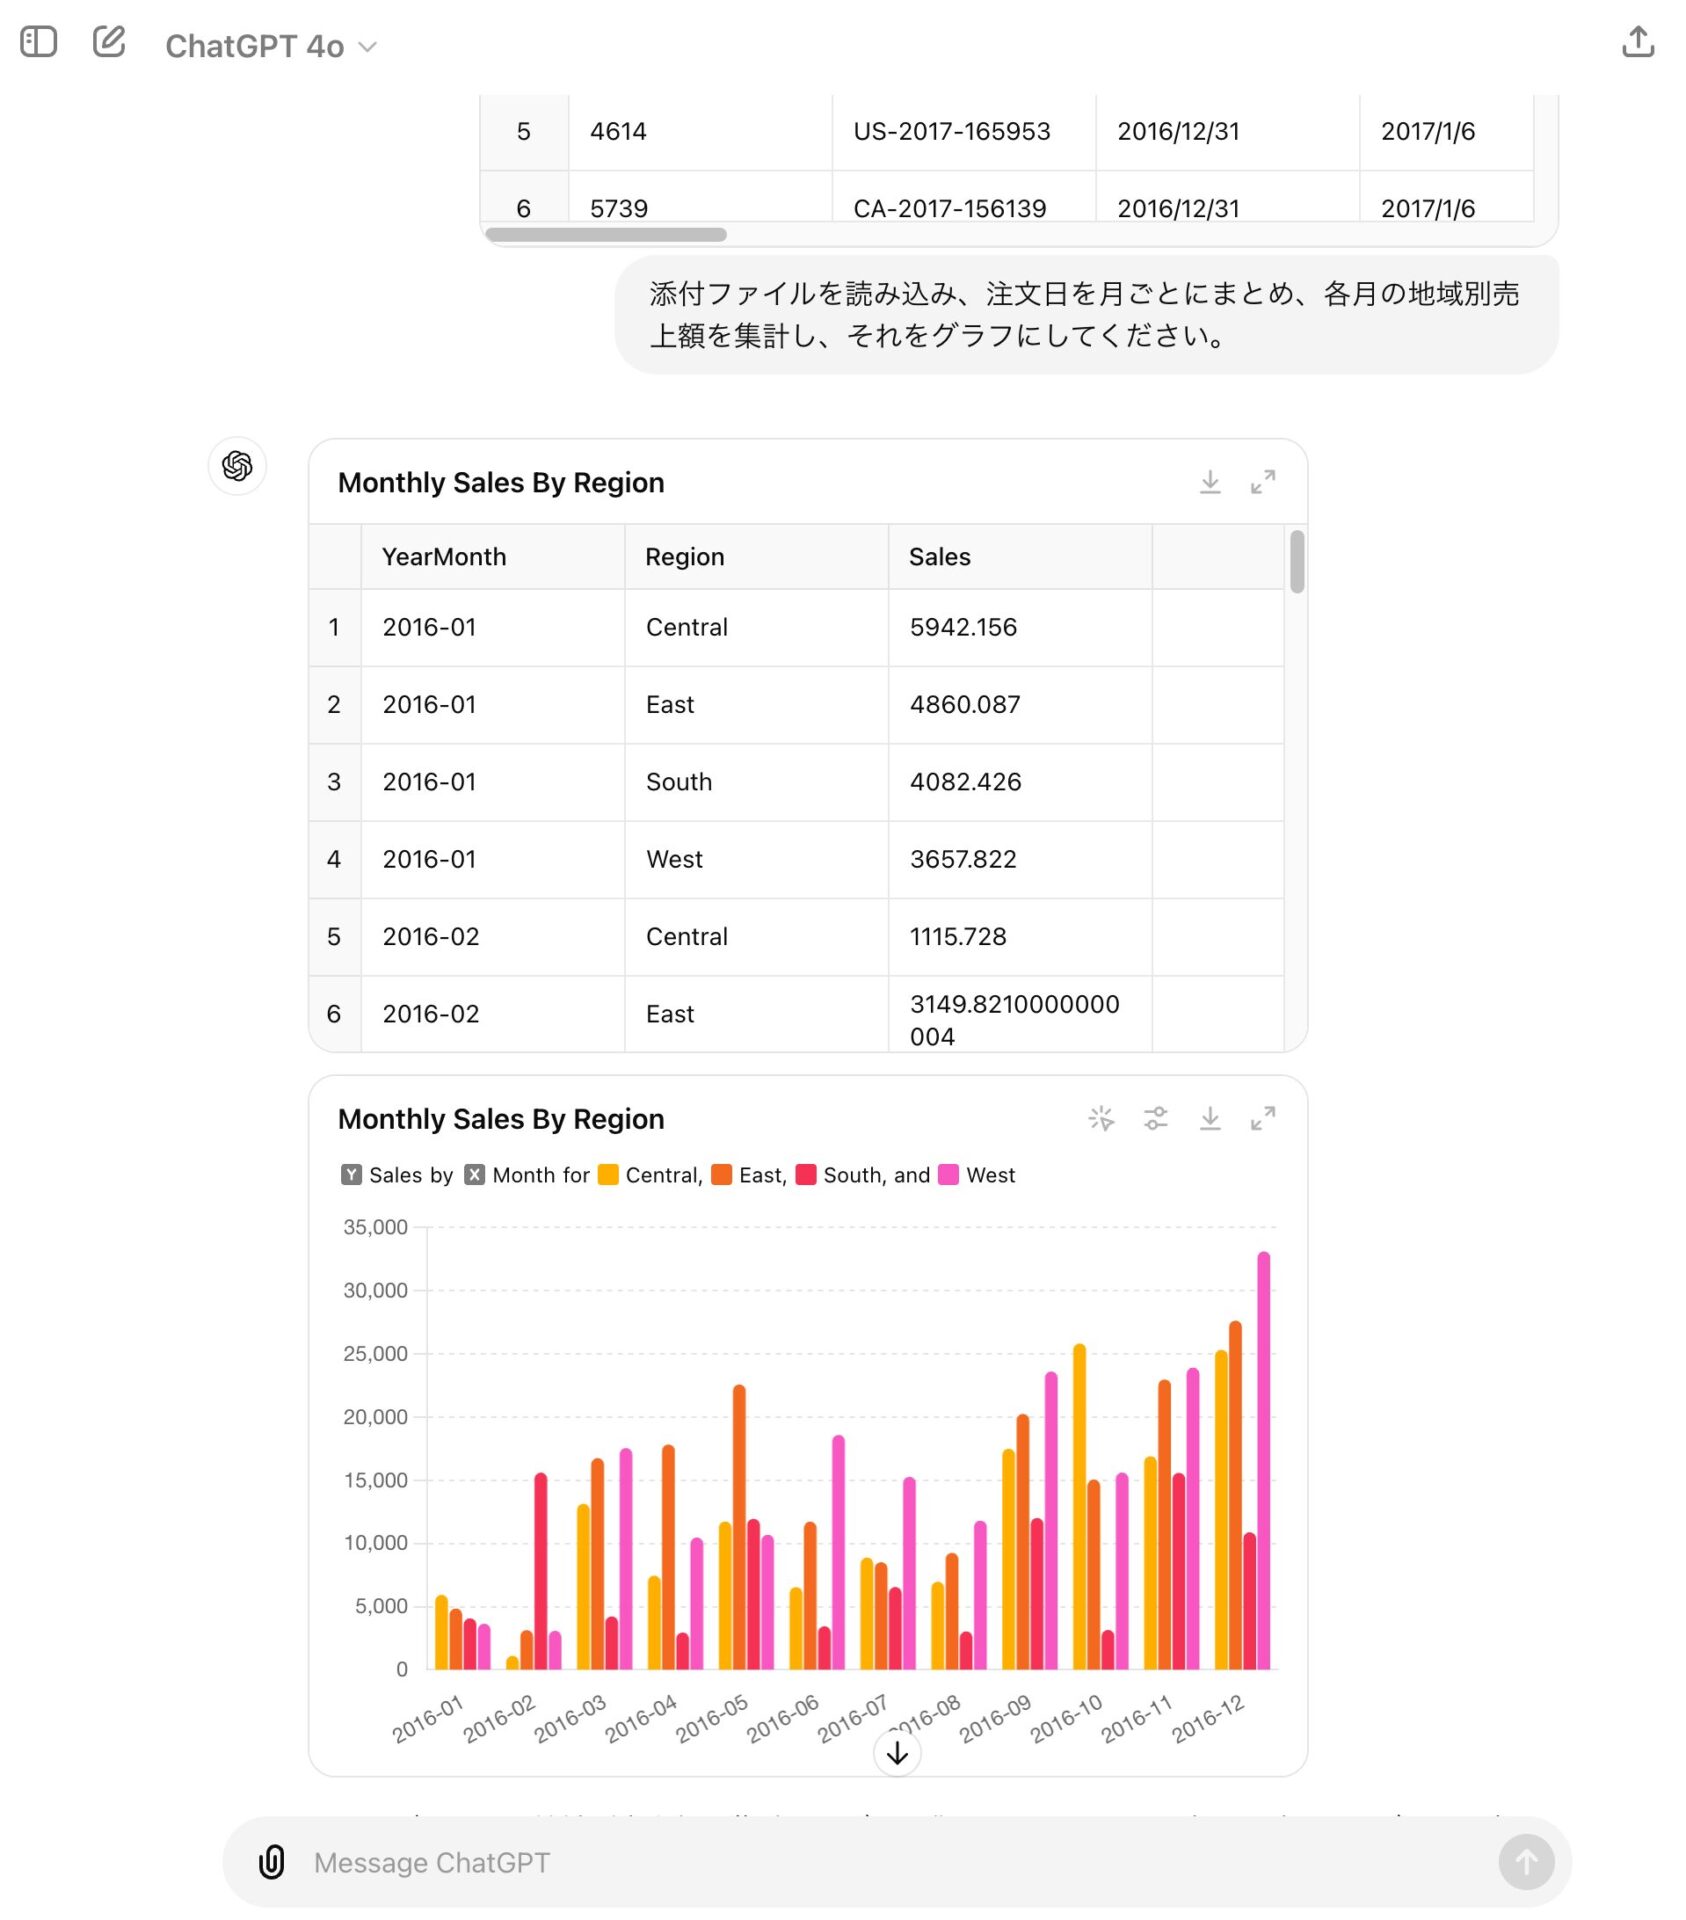Switch chart to interactive mode icon
Screen dimensions: 1686x1920
(1101, 1118)
